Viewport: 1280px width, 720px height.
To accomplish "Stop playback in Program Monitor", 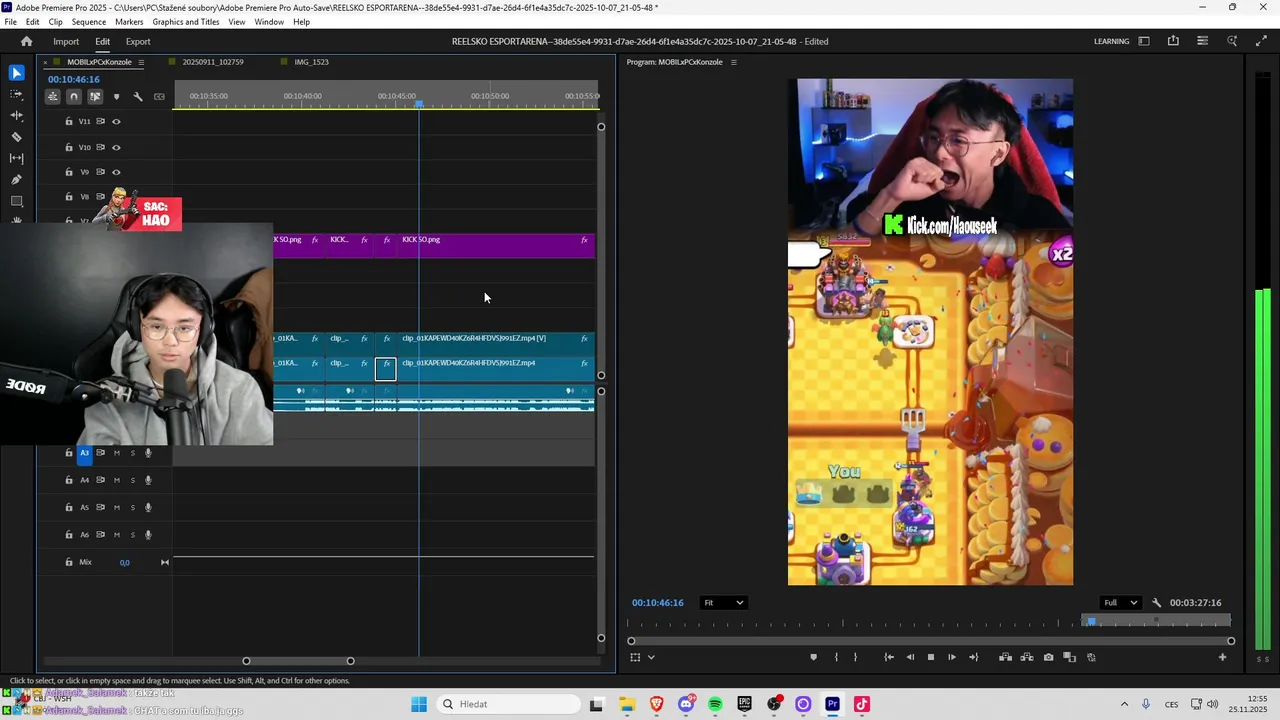I will tap(931, 657).
